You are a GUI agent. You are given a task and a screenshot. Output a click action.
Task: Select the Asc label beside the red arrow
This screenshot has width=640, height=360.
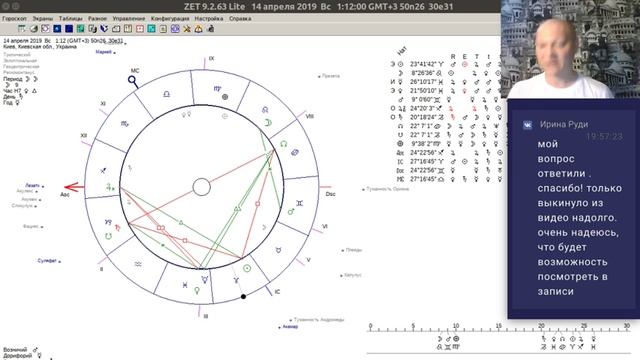point(65,195)
